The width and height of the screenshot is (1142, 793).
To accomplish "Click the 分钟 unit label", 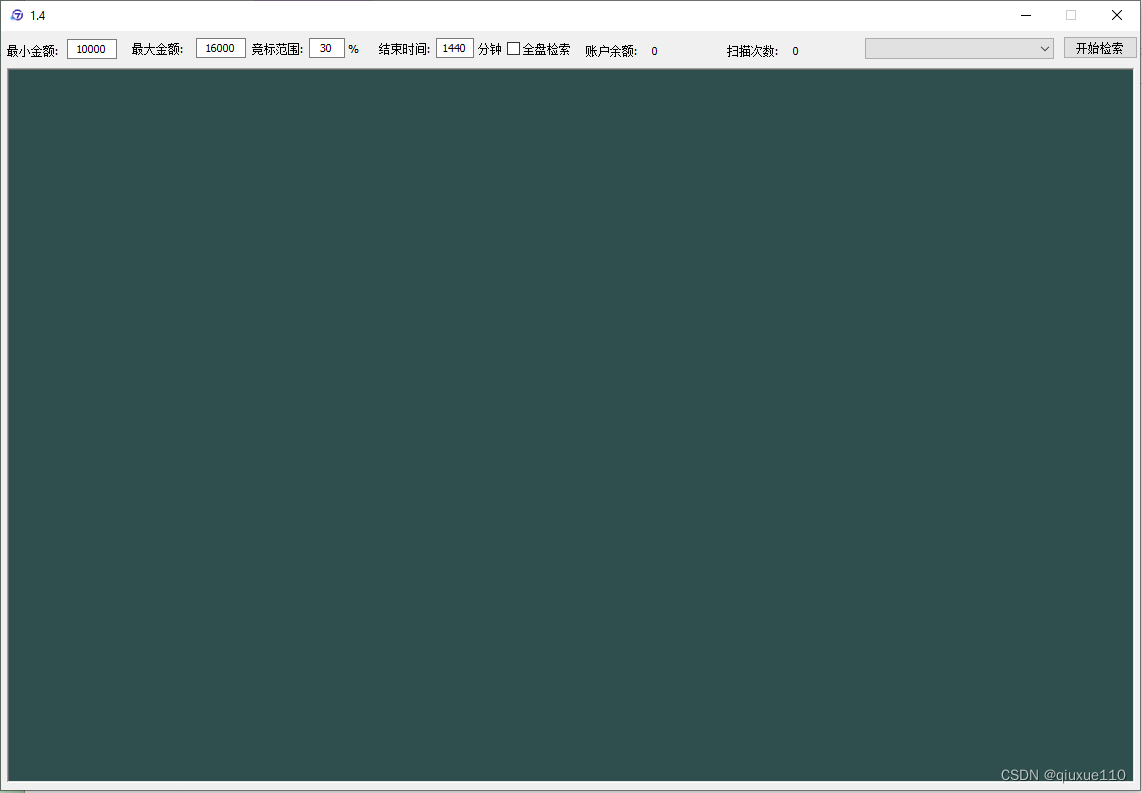I will 489,50.
